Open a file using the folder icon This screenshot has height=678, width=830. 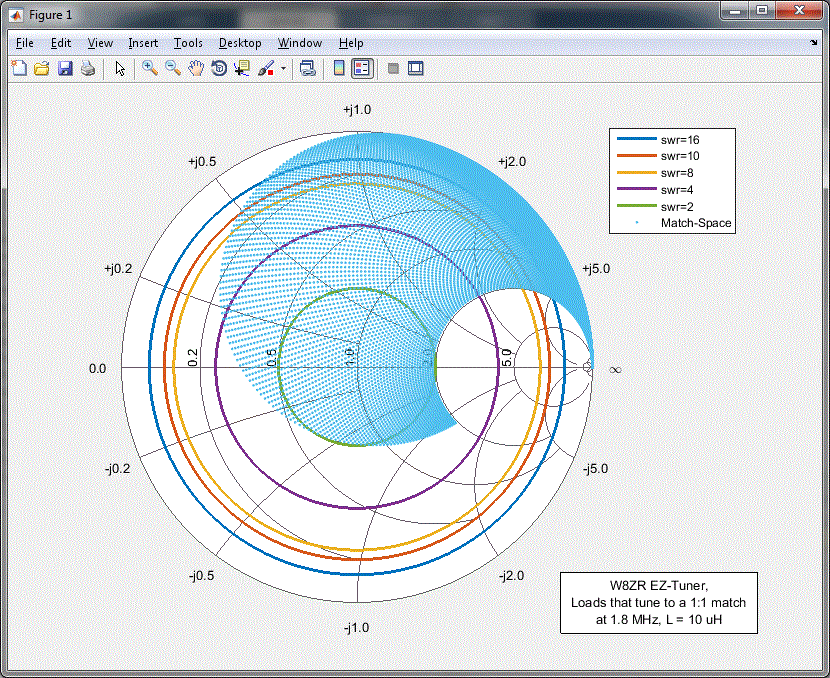click(42, 68)
